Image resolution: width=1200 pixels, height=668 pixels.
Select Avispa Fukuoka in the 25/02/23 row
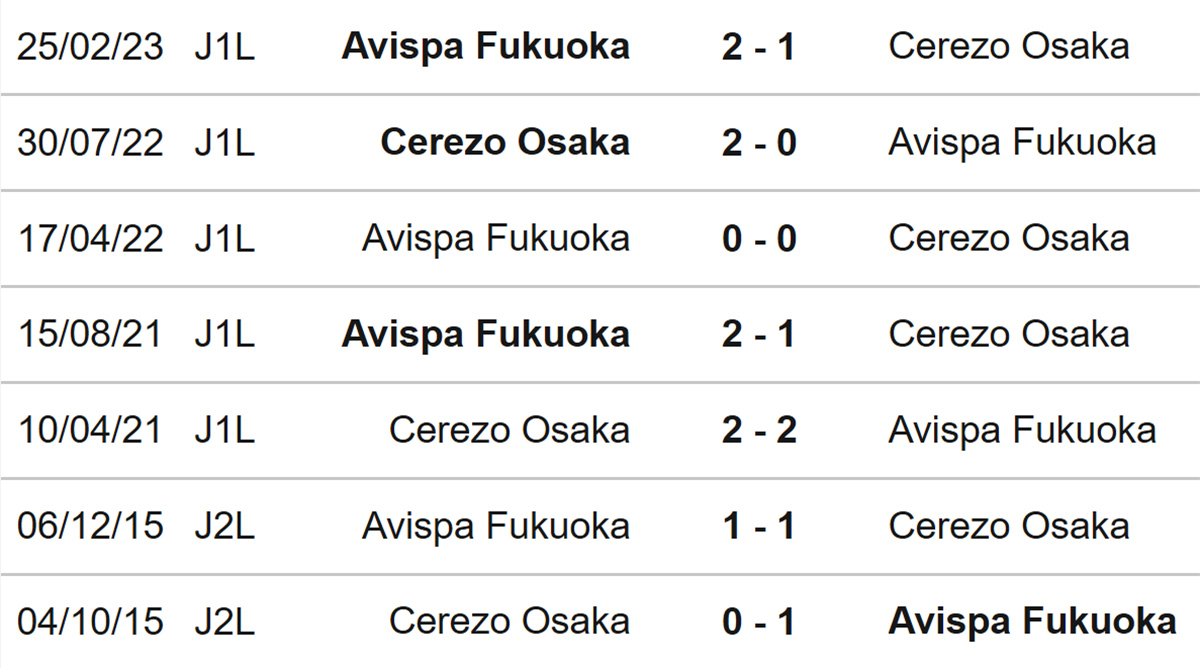pos(486,46)
